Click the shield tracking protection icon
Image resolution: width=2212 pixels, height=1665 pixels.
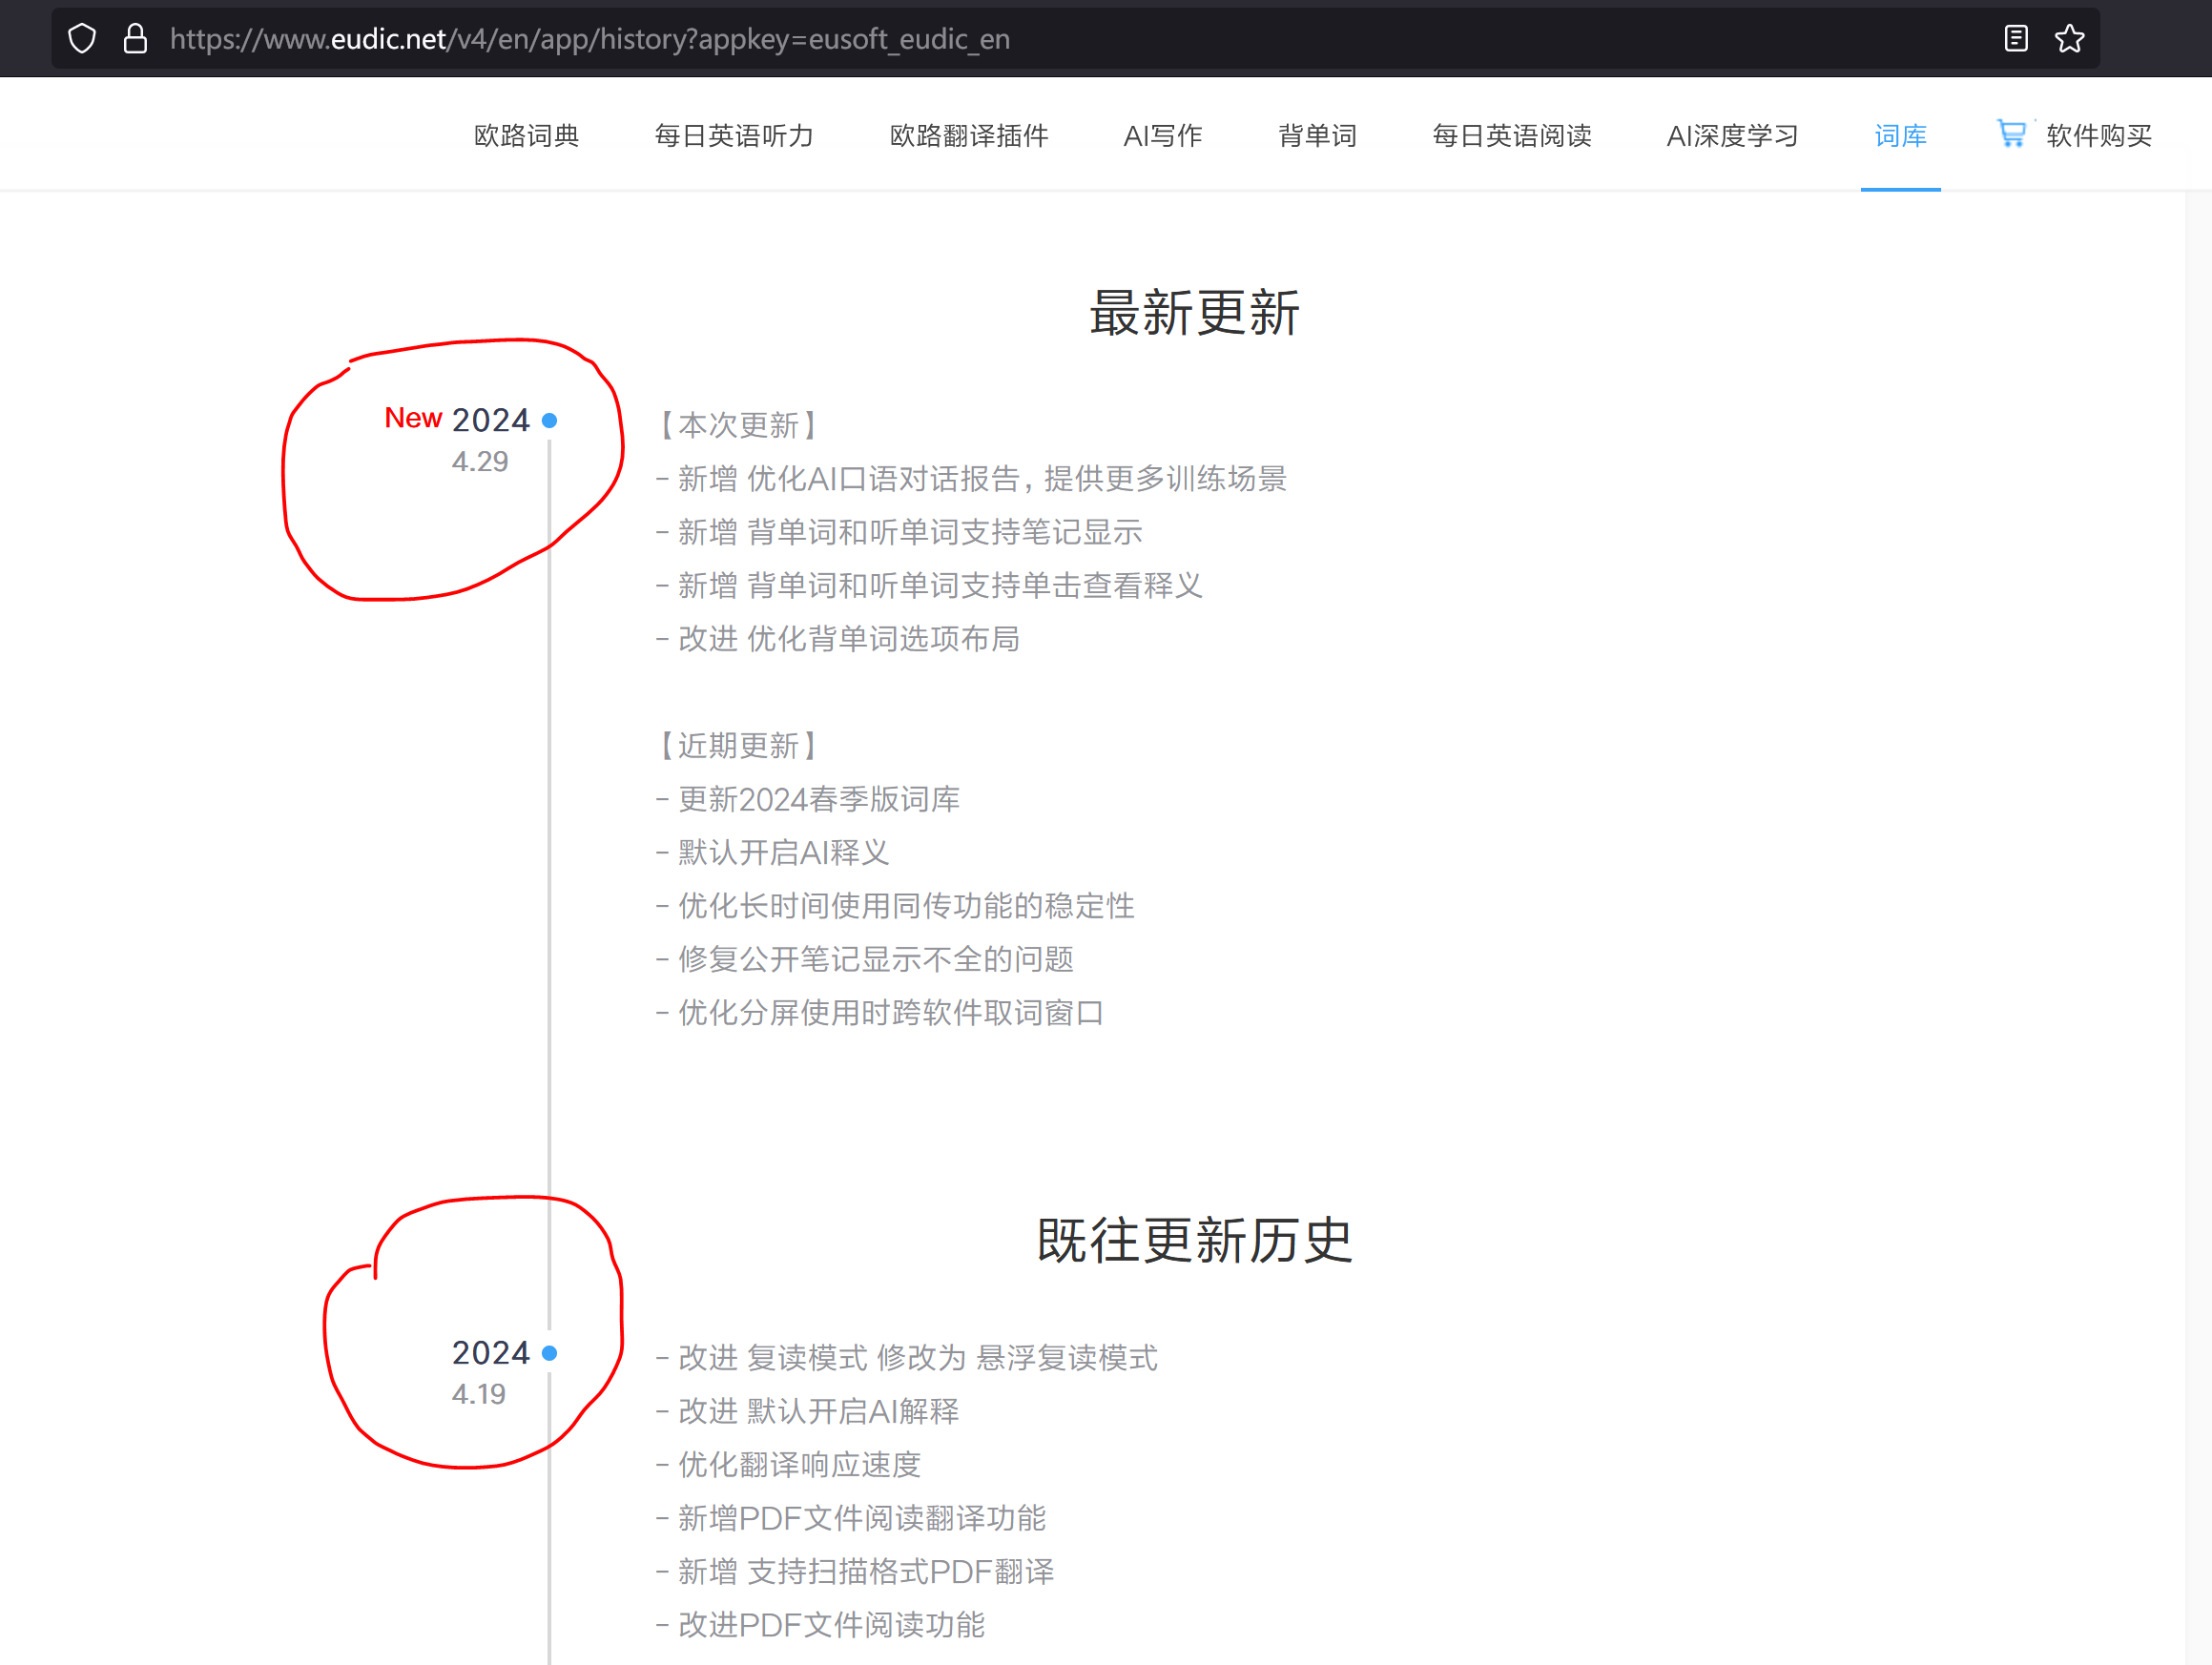coord(82,39)
